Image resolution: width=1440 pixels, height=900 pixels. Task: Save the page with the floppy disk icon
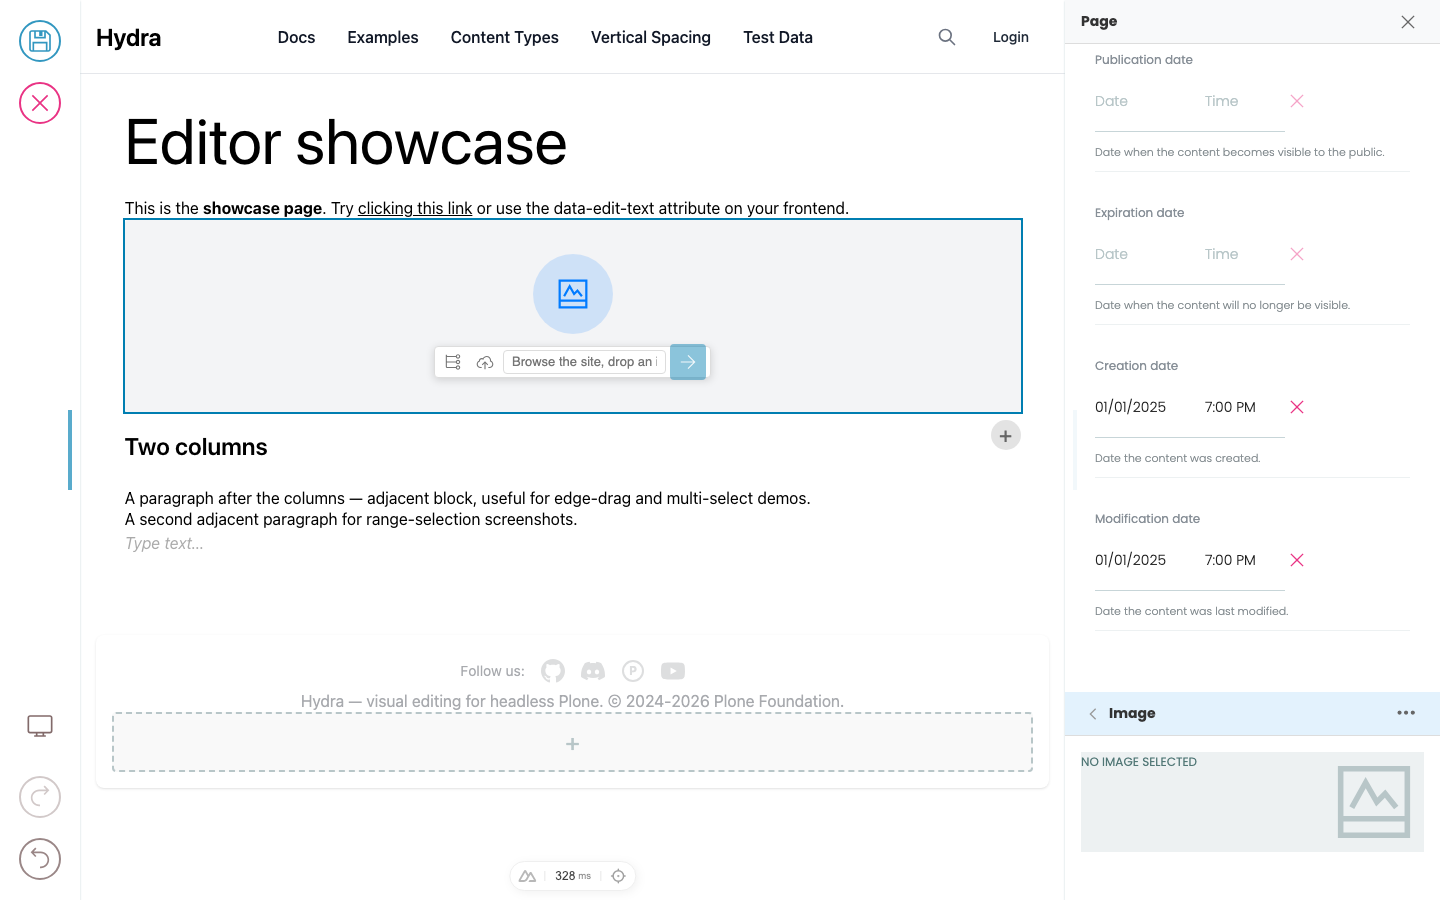40,41
